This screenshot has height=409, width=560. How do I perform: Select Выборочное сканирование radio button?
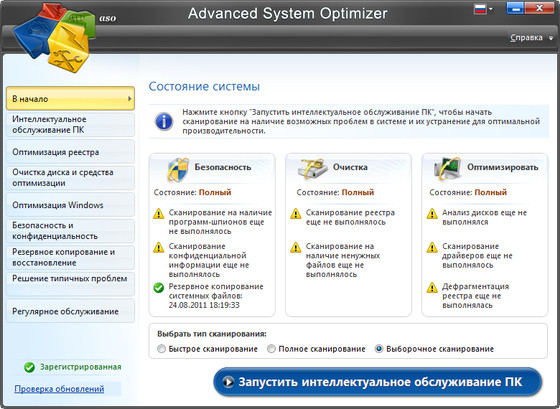(x=379, y=349)
